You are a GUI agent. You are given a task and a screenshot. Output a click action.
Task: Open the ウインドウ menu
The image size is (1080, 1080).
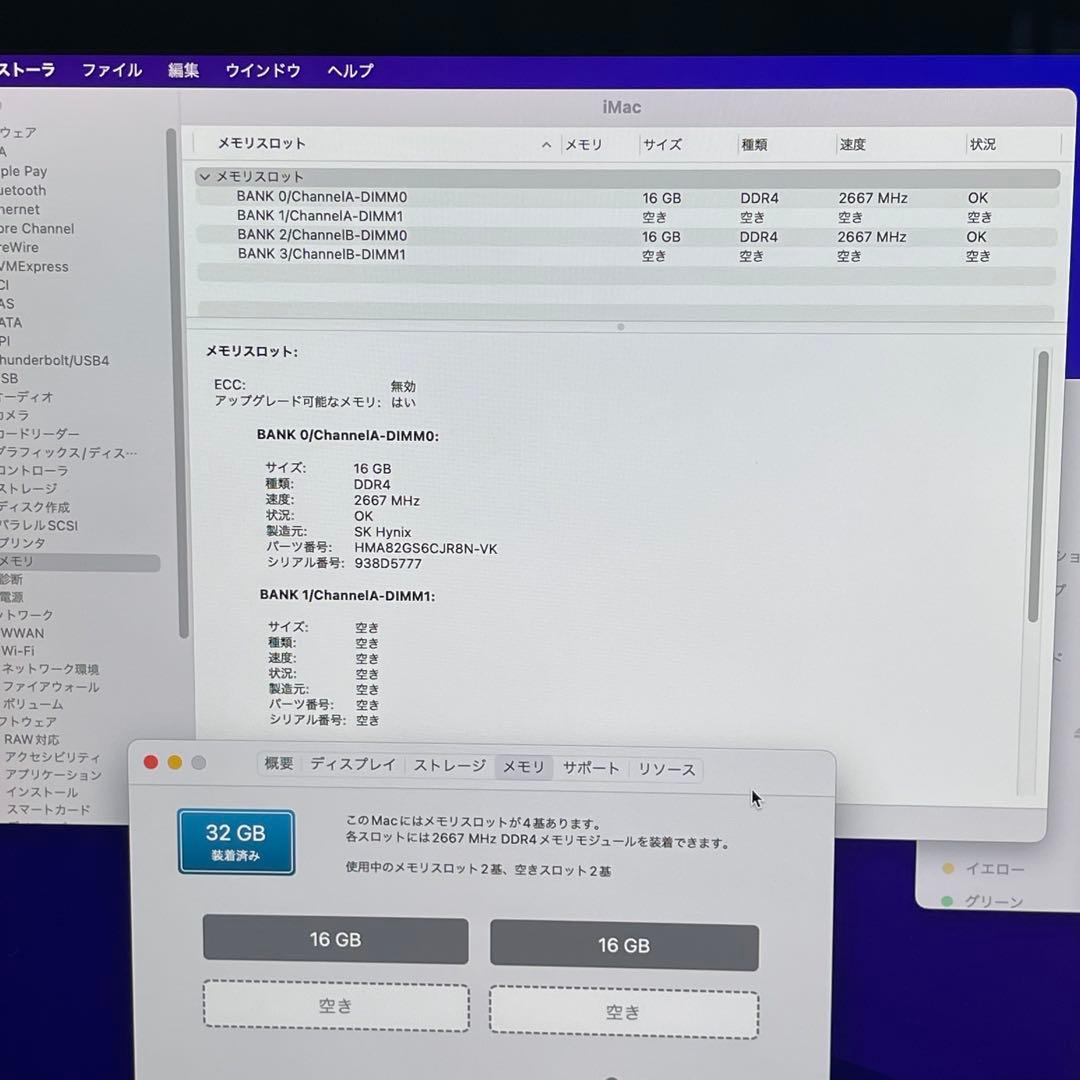point(262,70)
